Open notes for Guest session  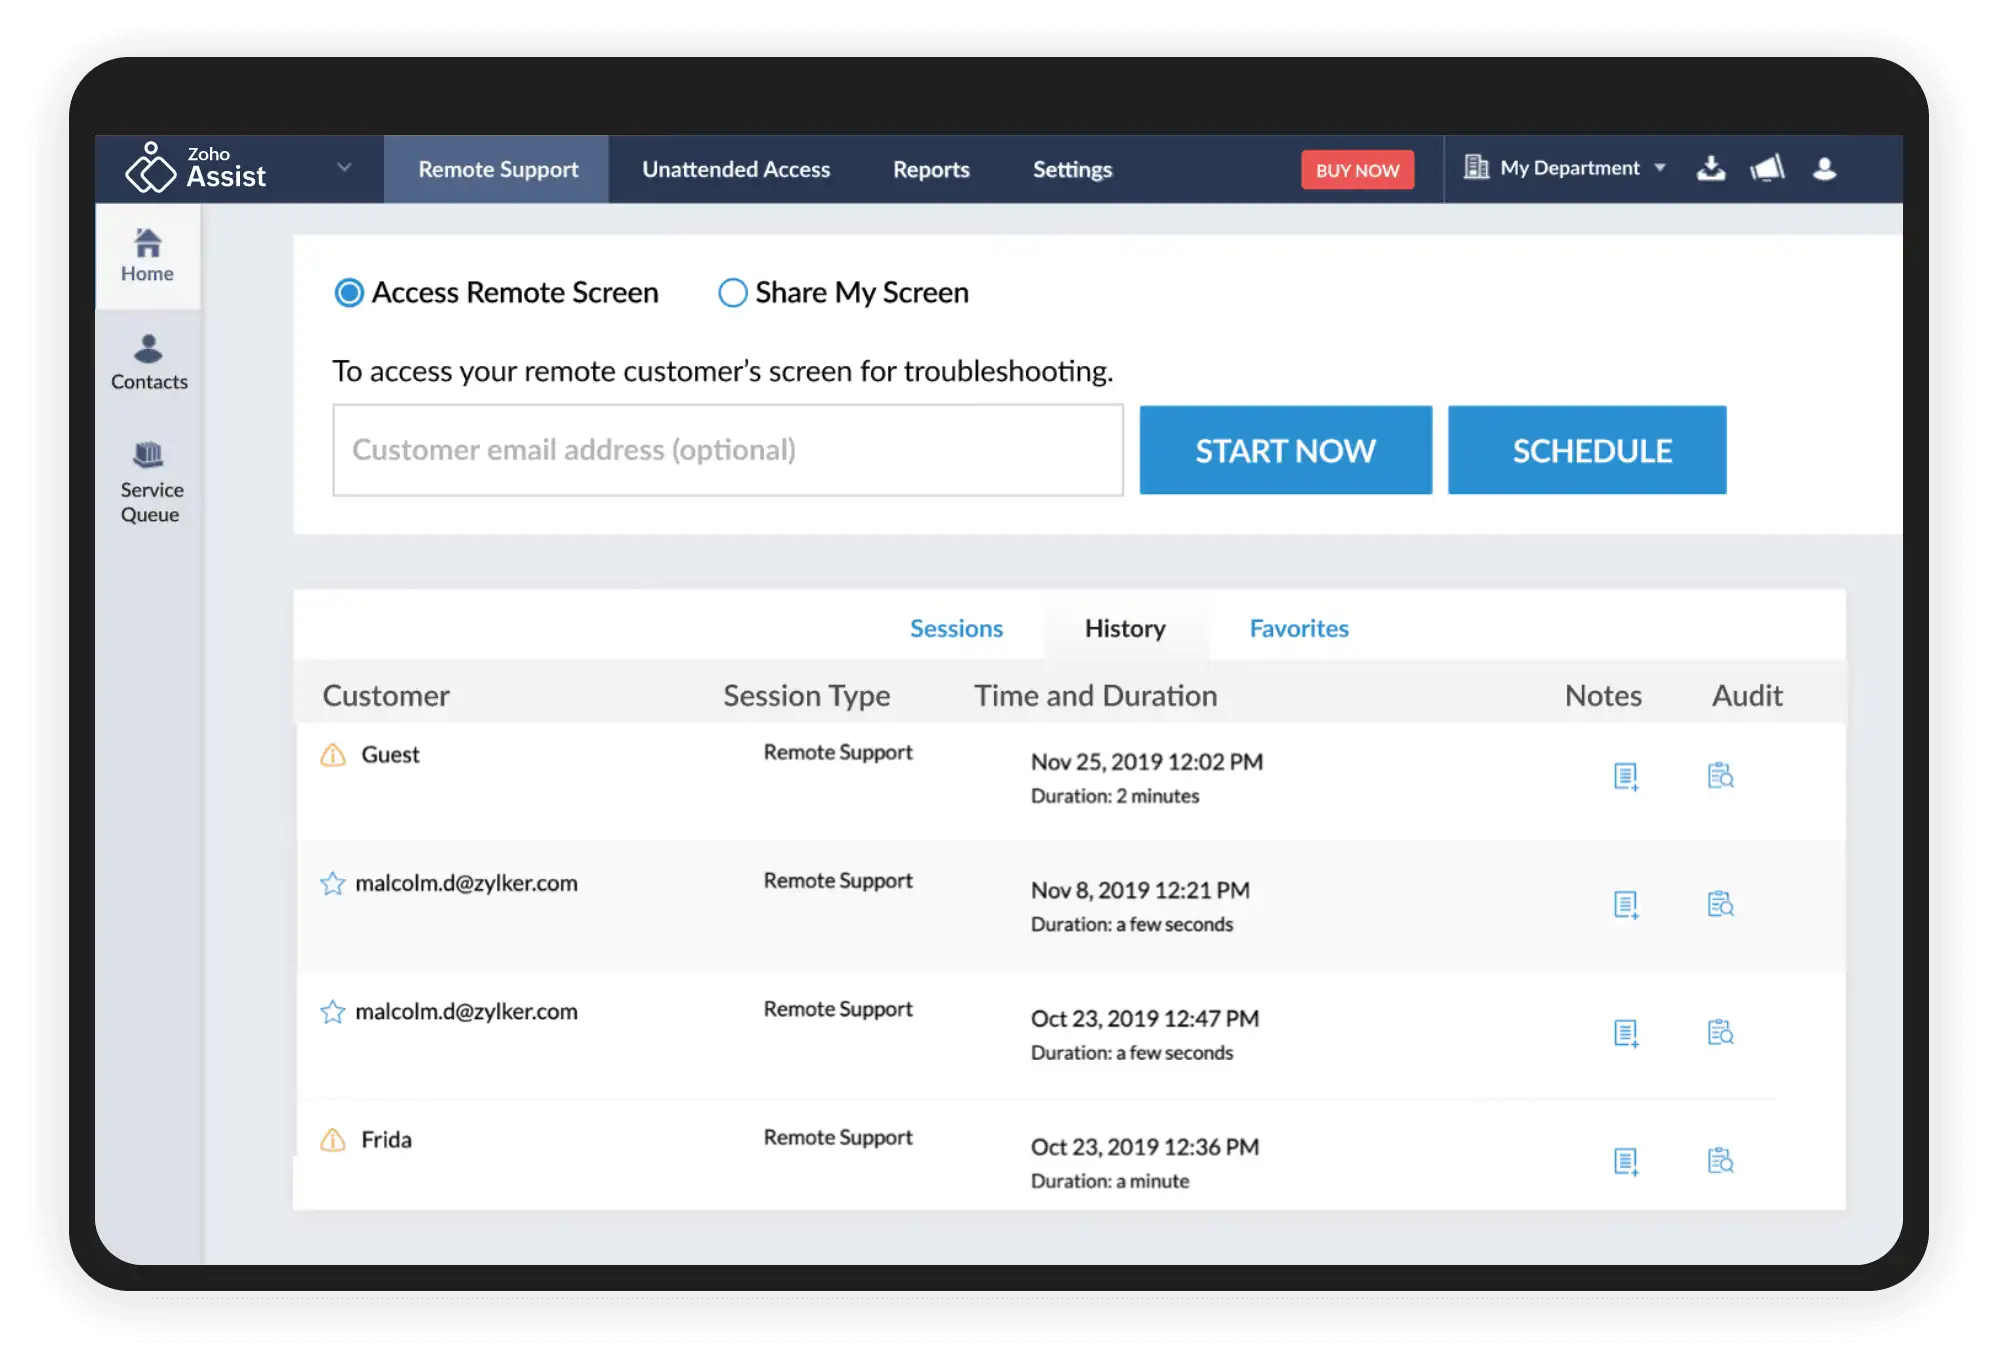pyautogui.click(x=1626, y=776)
